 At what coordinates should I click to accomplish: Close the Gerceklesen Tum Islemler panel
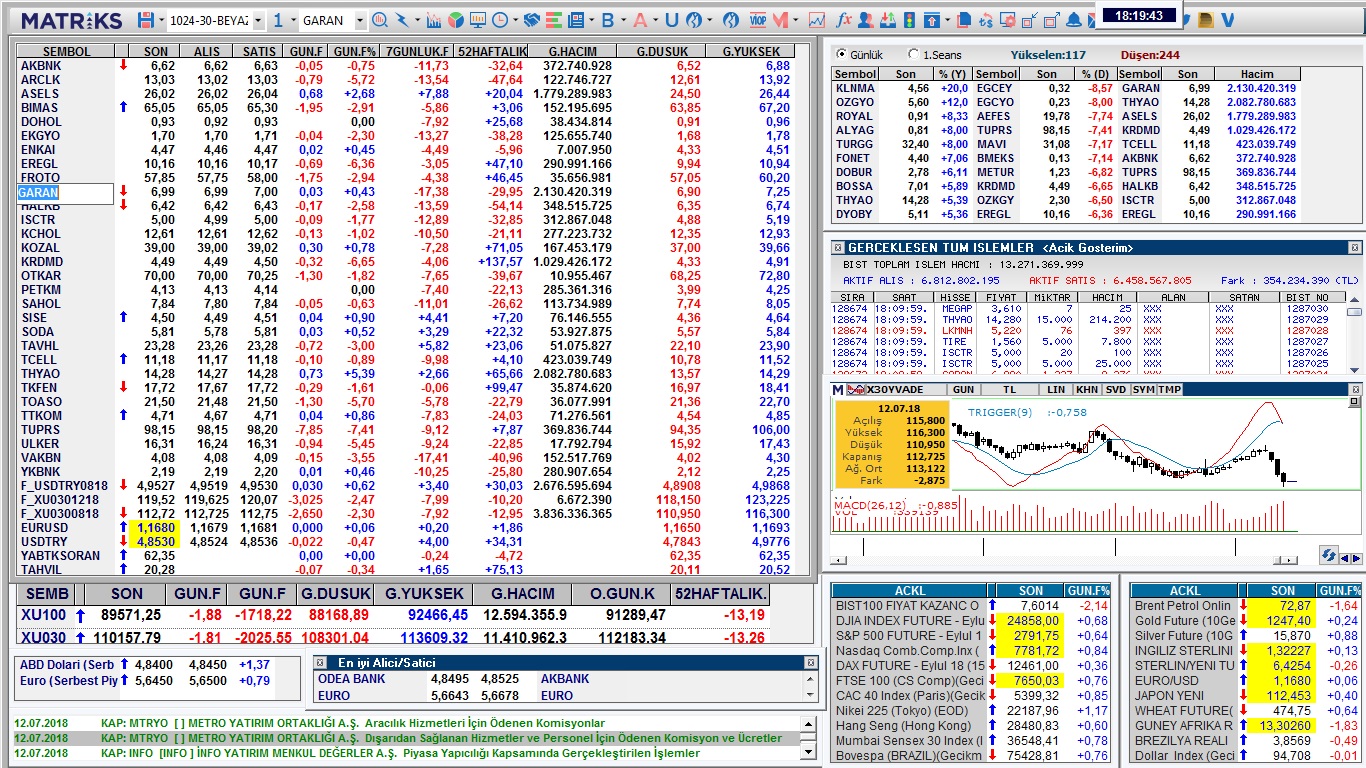tap(1355, 247)
